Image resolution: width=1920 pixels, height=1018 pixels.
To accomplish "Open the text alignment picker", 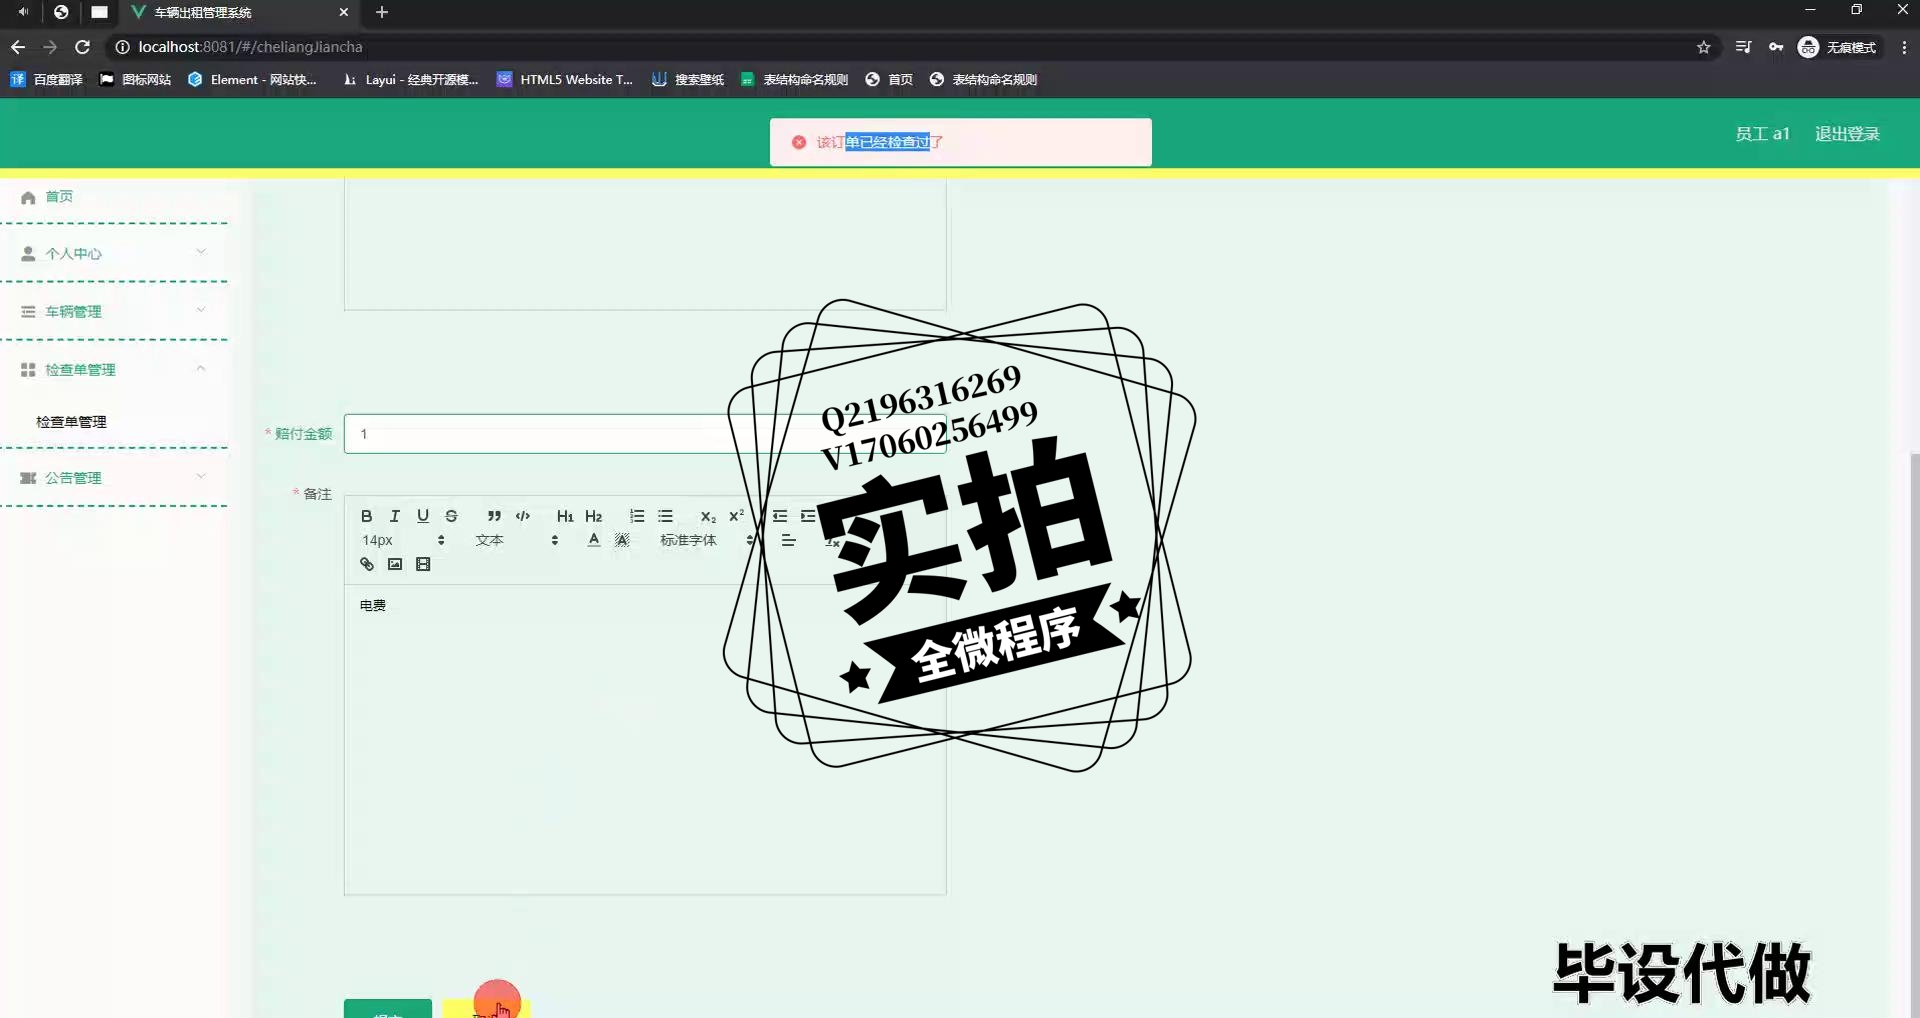I will pos(788,540).
